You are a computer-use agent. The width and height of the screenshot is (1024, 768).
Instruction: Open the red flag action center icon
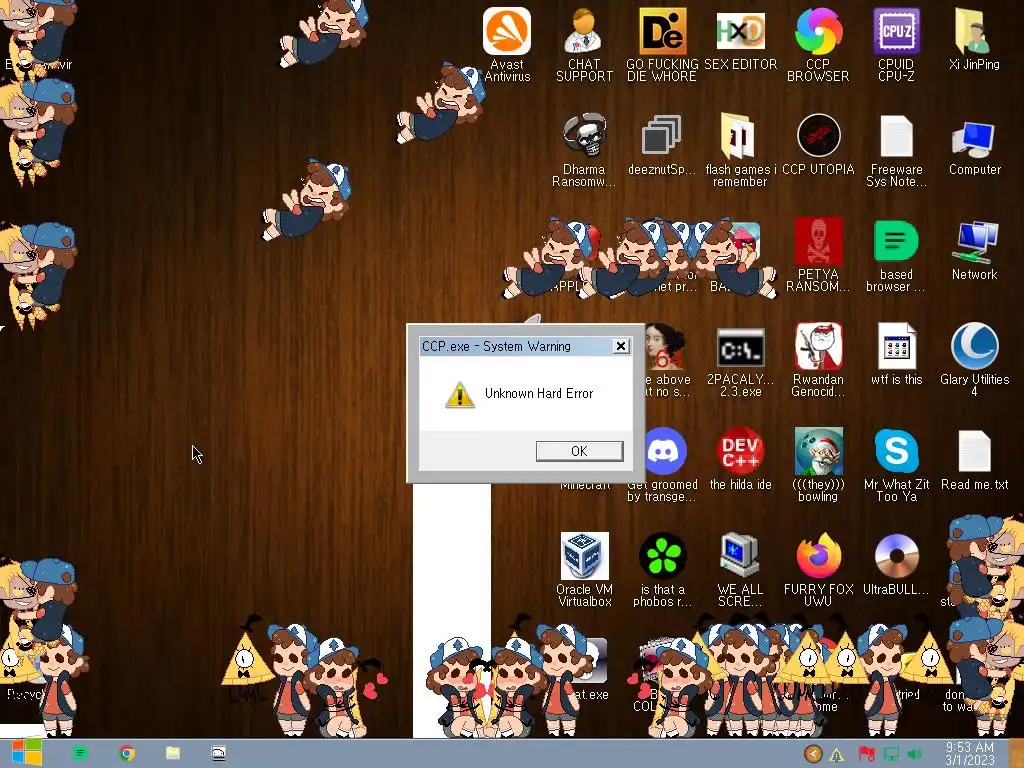coord(866,754)
